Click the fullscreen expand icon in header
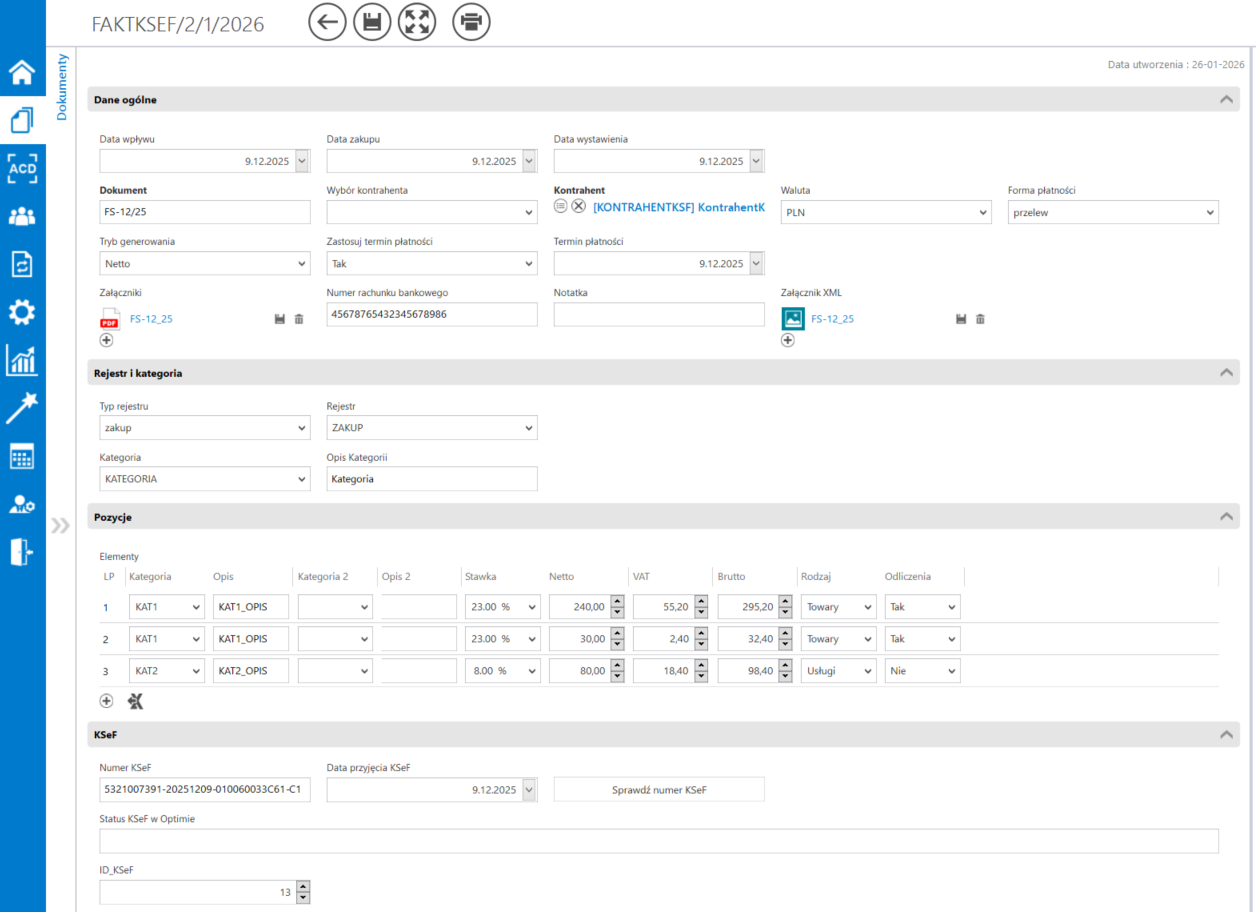1256x912 pixels. pyautogui.click(x=417, y=22)
